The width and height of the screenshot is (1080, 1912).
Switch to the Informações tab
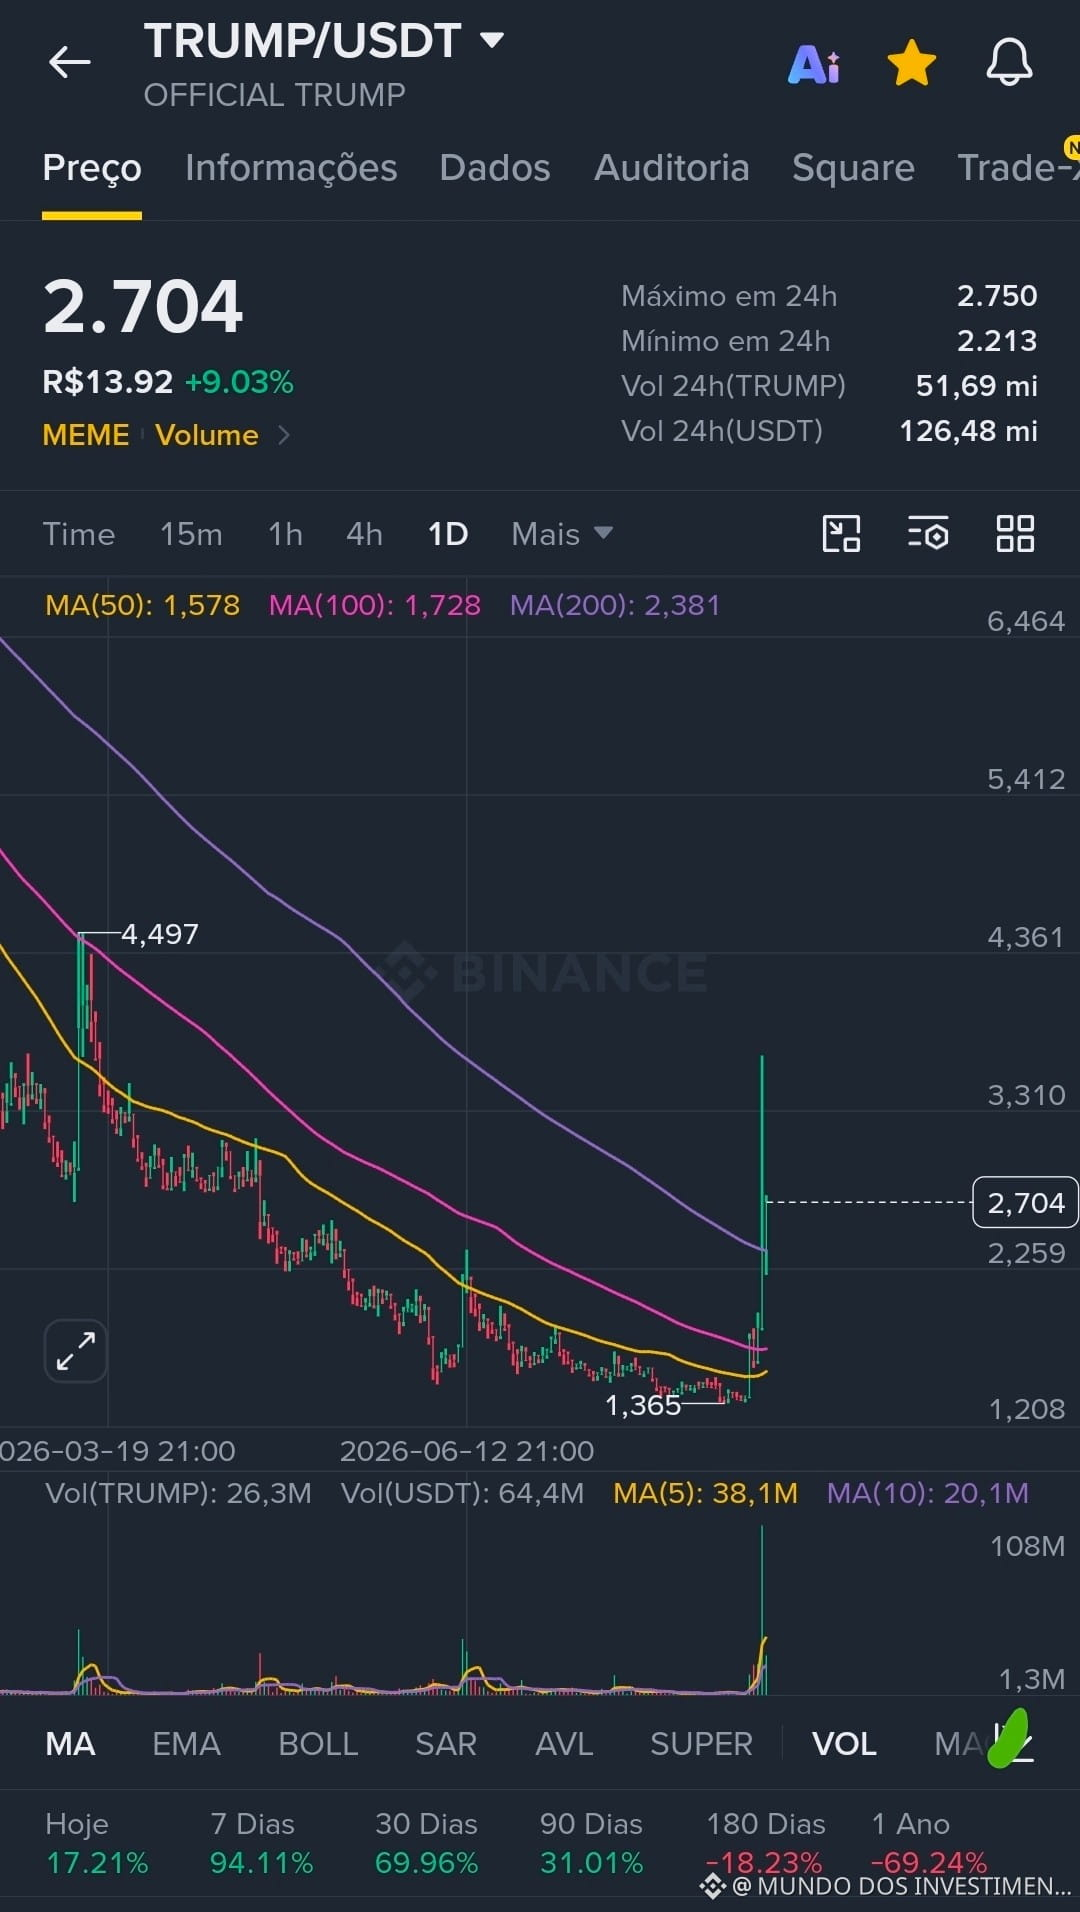(291, 168)
